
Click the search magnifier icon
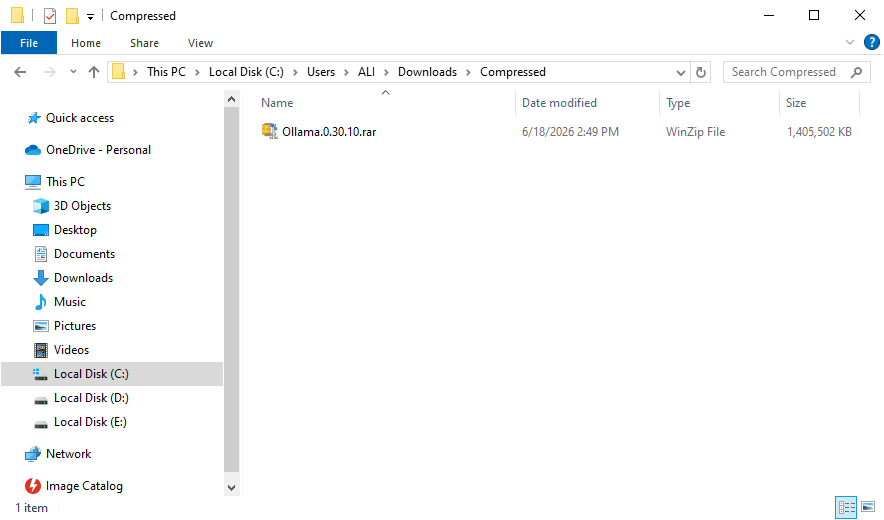point(856,72)
